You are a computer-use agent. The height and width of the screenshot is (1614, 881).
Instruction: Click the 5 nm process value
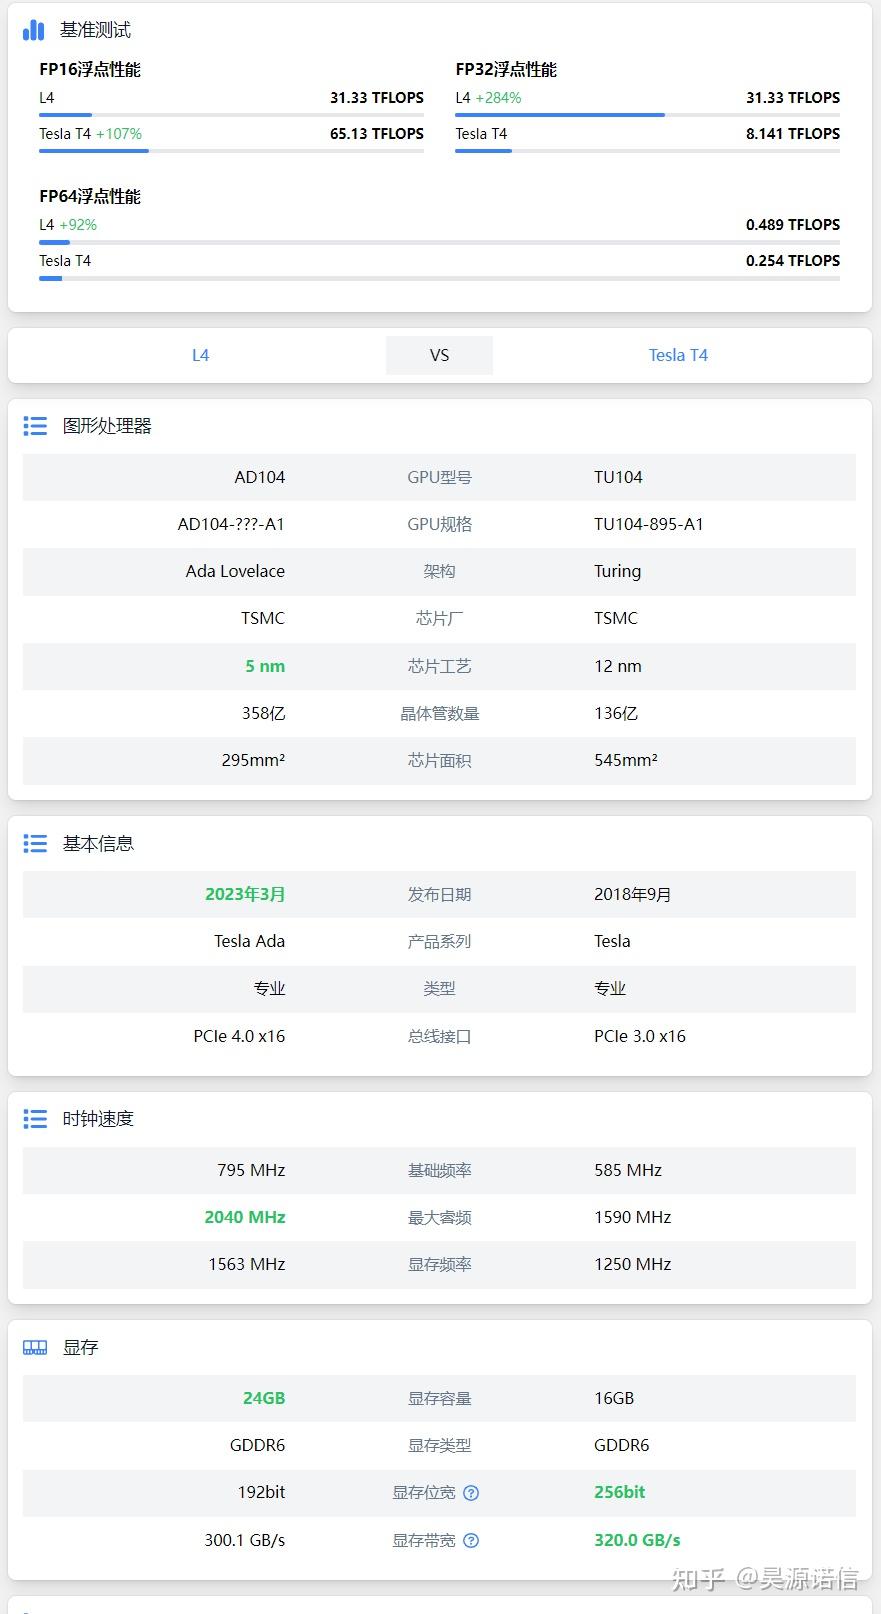[264, 666]
